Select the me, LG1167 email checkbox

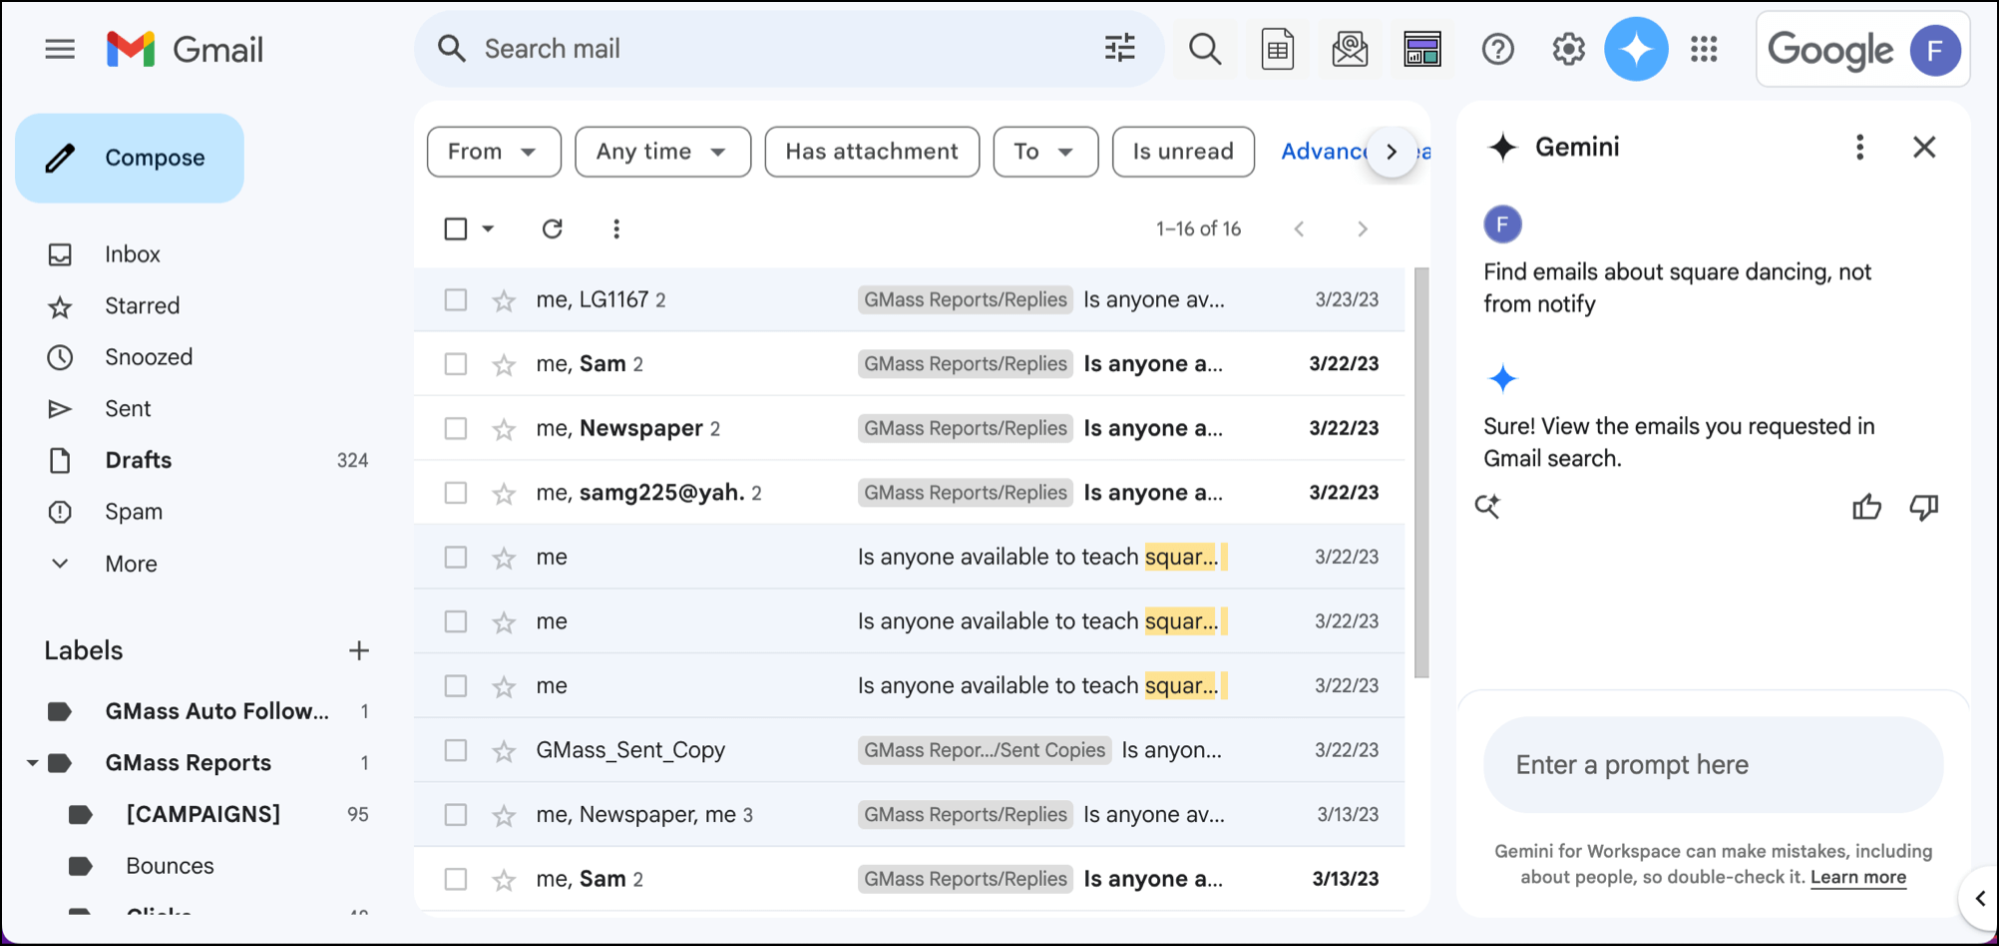(455, 300)
